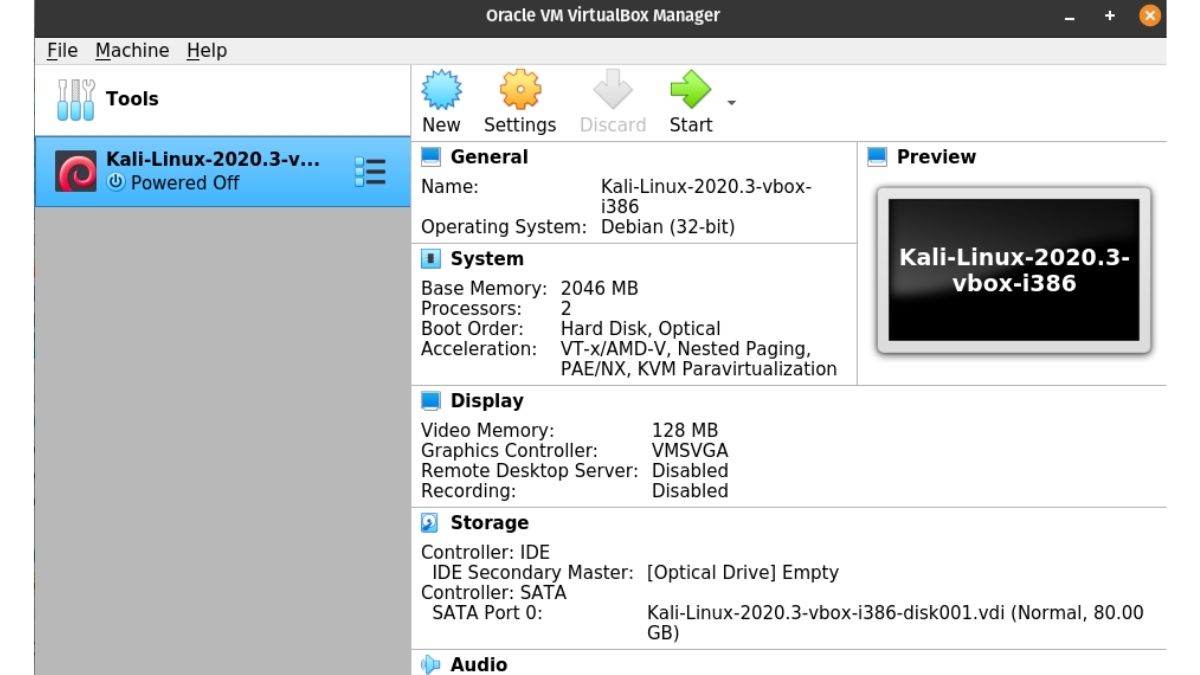Screen dimensions: 1200x675
Task: Click the Display section icon
Action: pyautogui.click(x=430, y=400)
